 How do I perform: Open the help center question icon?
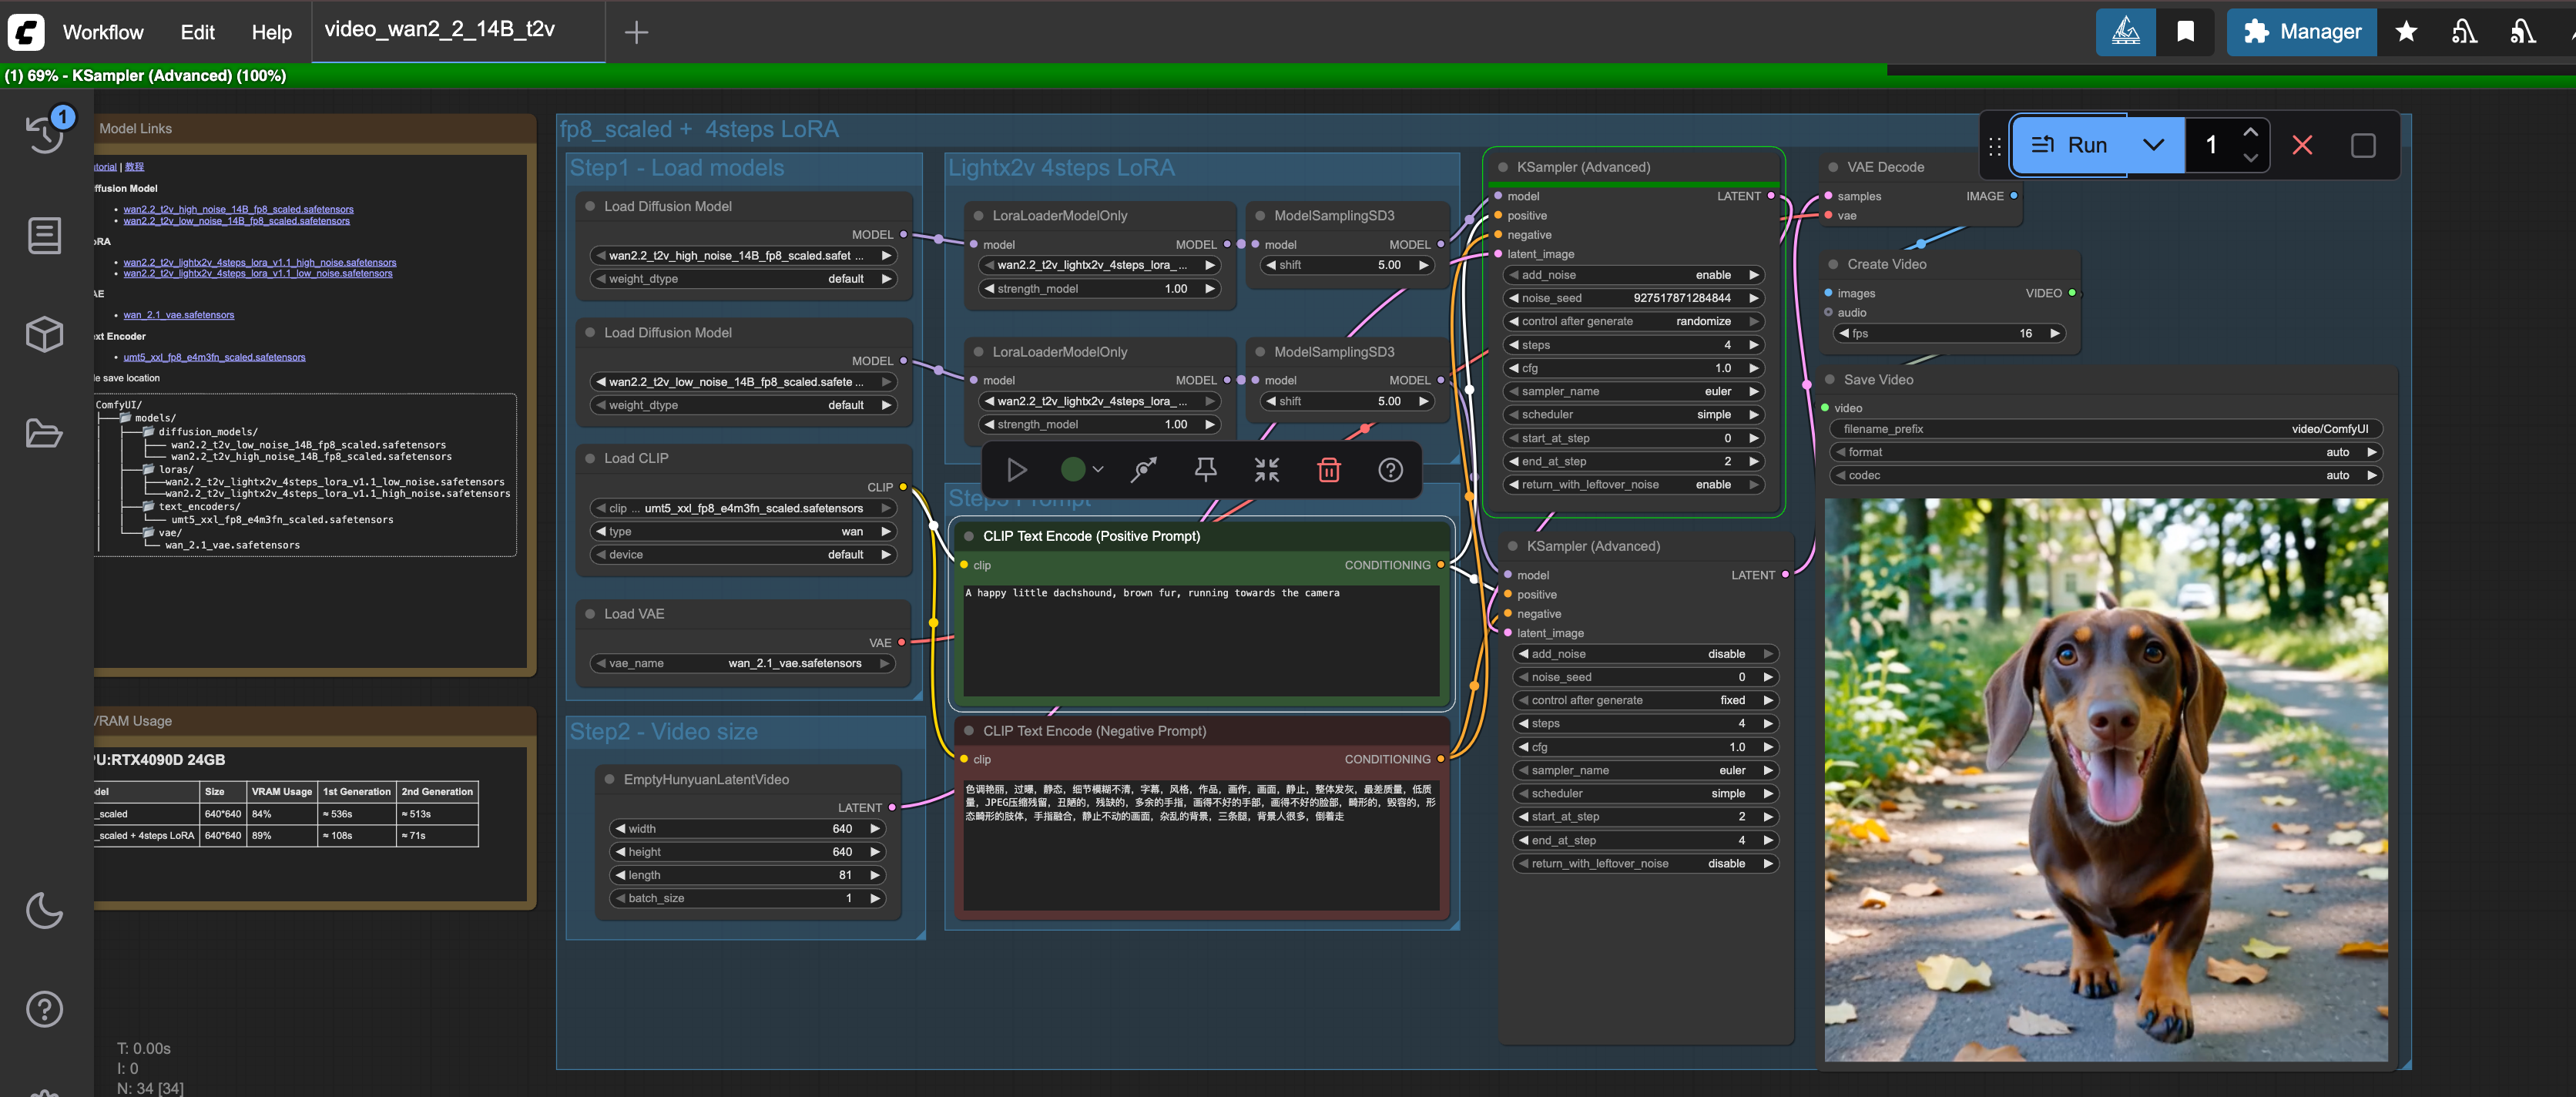click(44, 1009)
